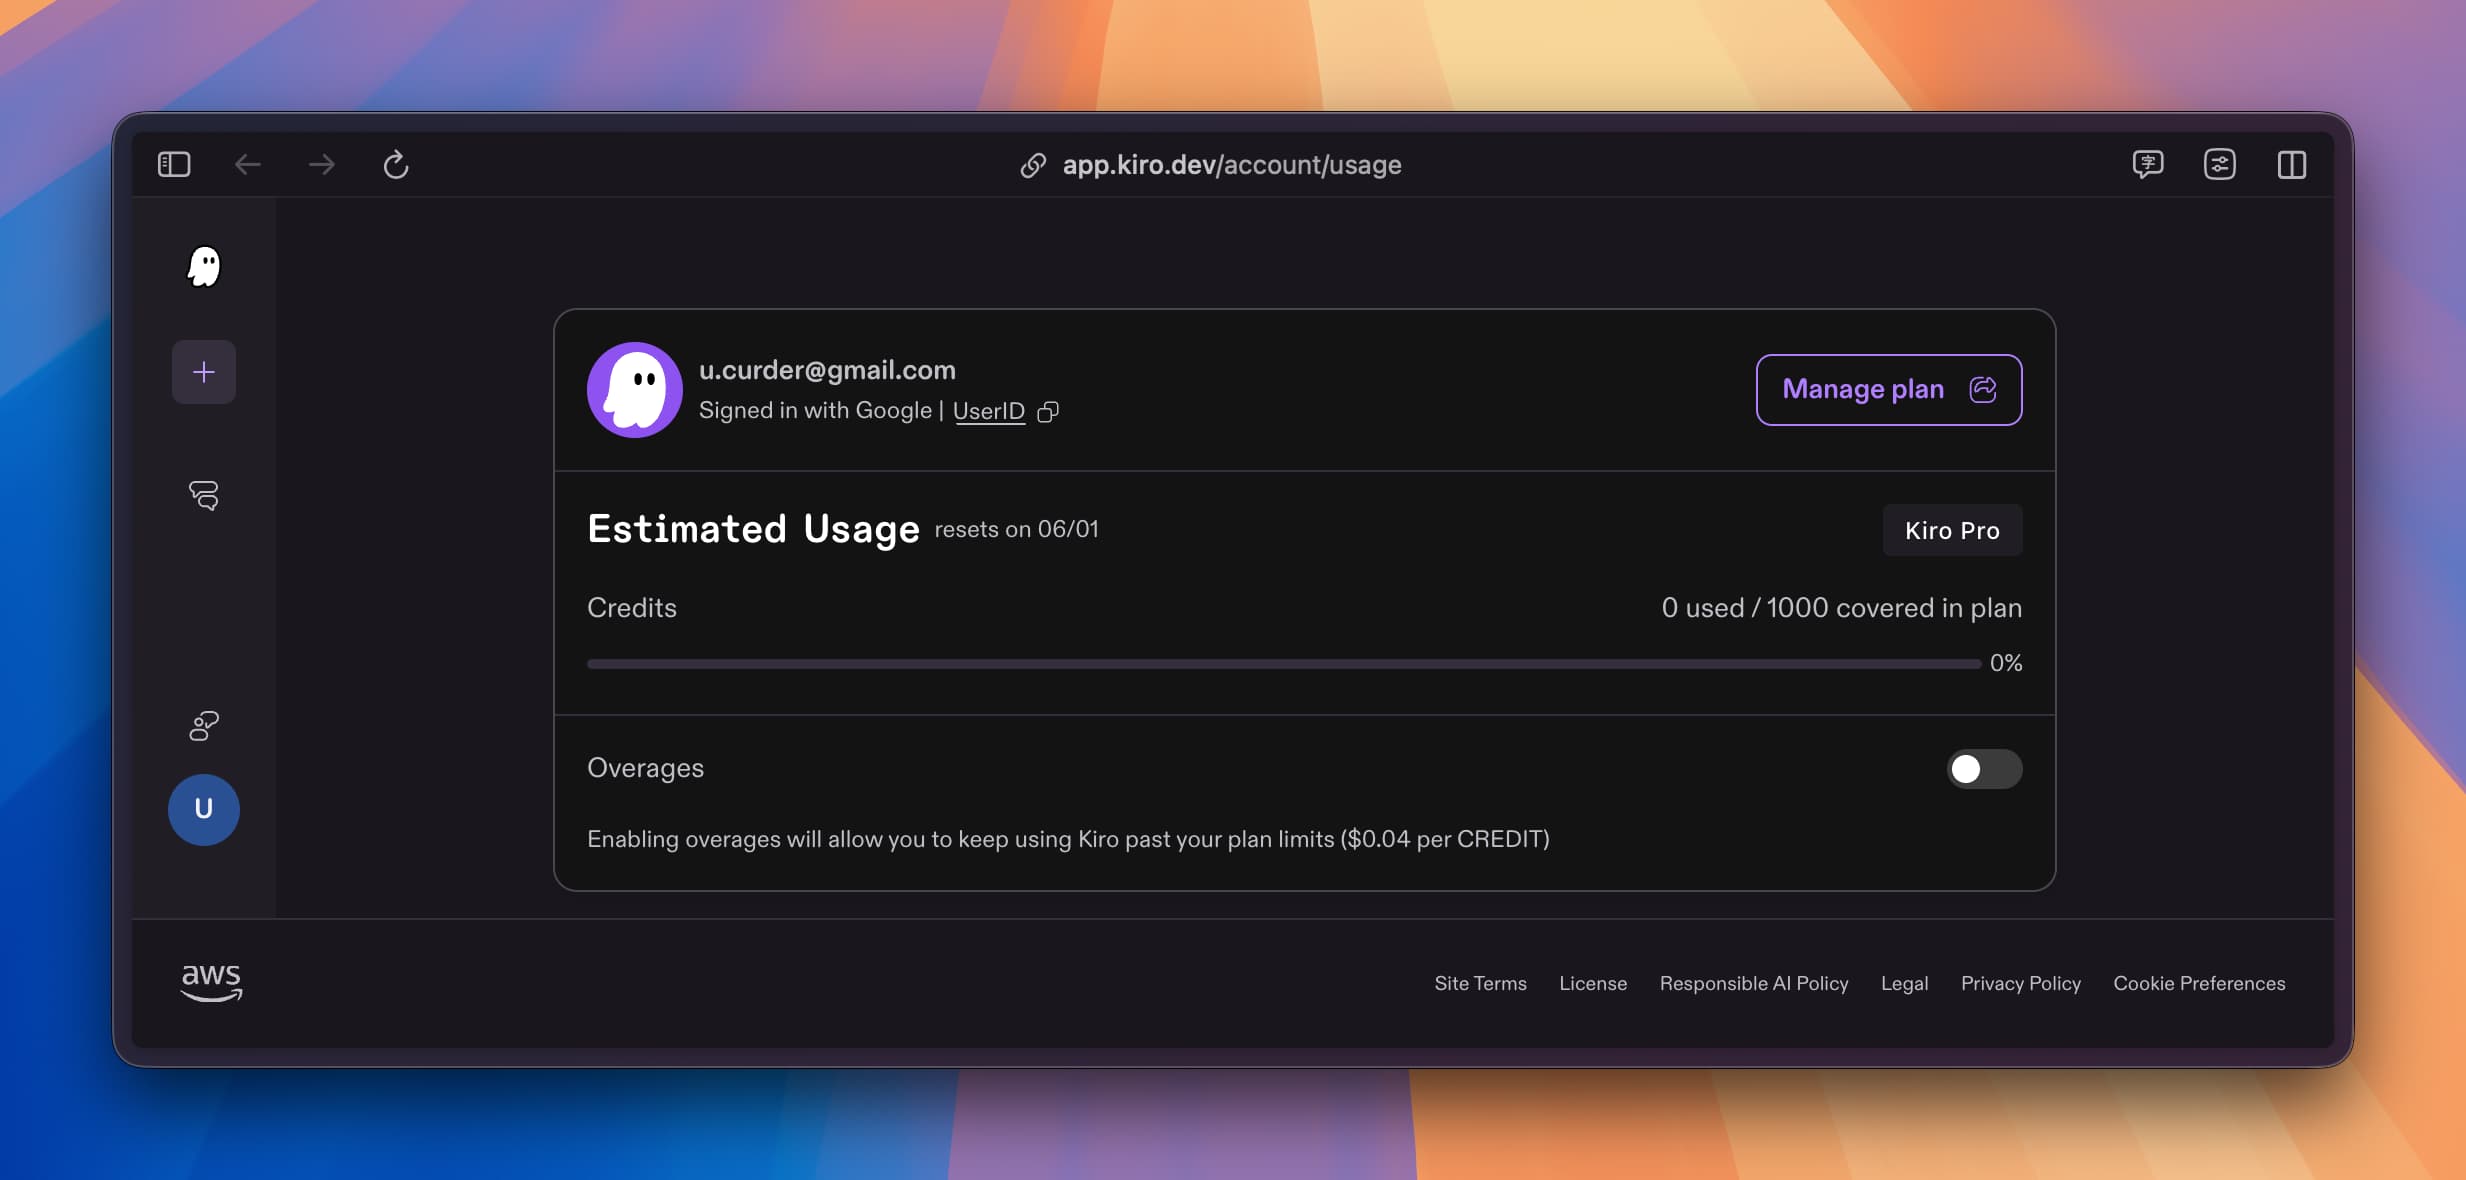Click the AWS logo in footer
This screenshot has width=2466, height=1180.
pyautogui.click(x=211, y=982)
